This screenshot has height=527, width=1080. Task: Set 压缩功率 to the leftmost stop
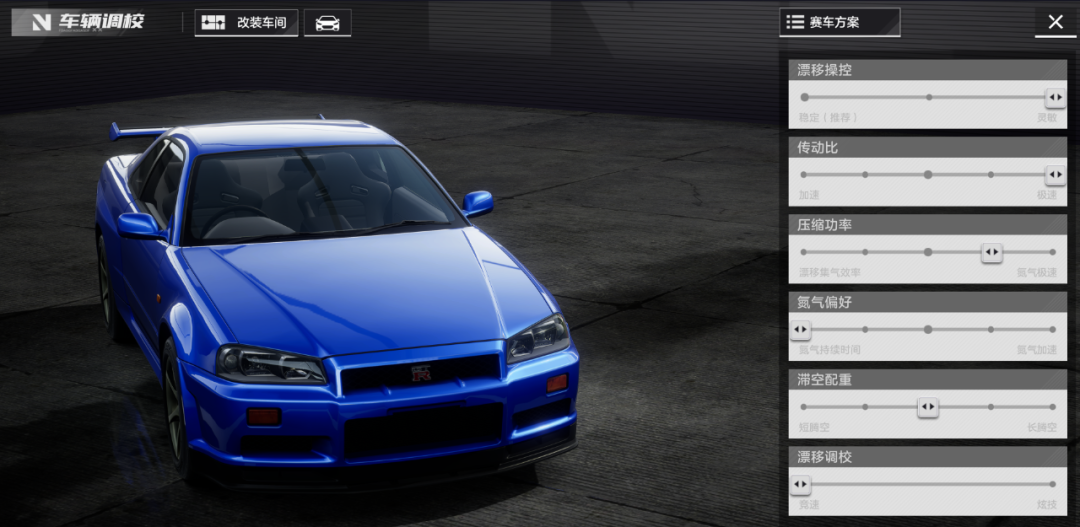coord(803,252)
